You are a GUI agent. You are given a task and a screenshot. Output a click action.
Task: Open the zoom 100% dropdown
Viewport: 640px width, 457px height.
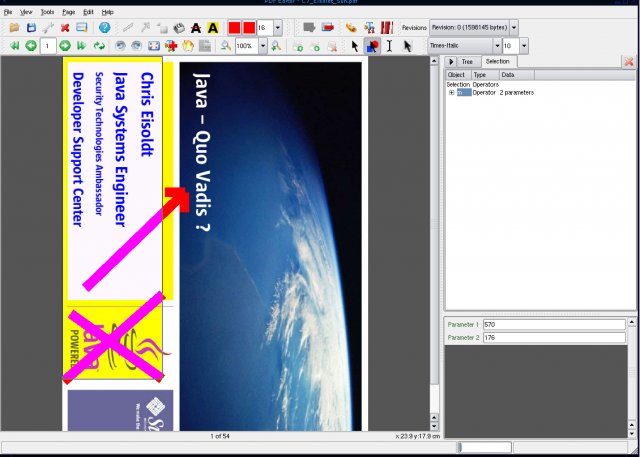263,46
